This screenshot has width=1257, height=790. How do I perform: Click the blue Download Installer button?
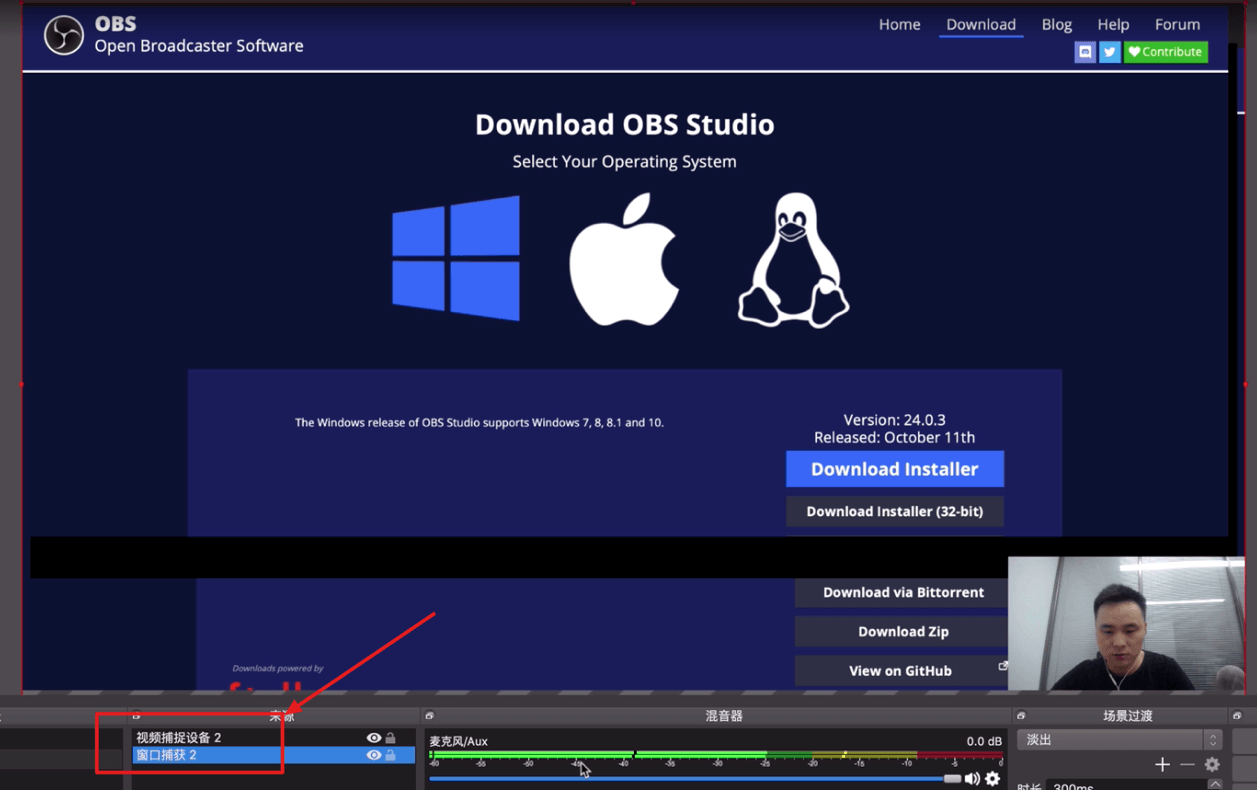coord(894,469)
